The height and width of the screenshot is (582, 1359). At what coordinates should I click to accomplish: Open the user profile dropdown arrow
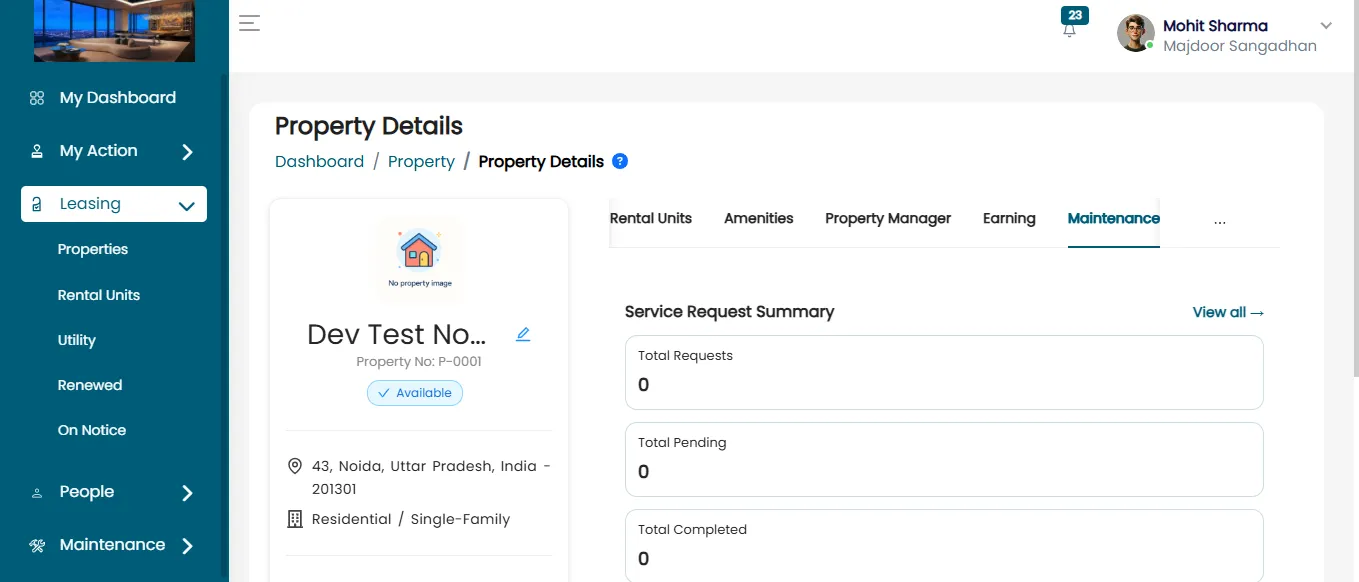[x=1326, y=26]
